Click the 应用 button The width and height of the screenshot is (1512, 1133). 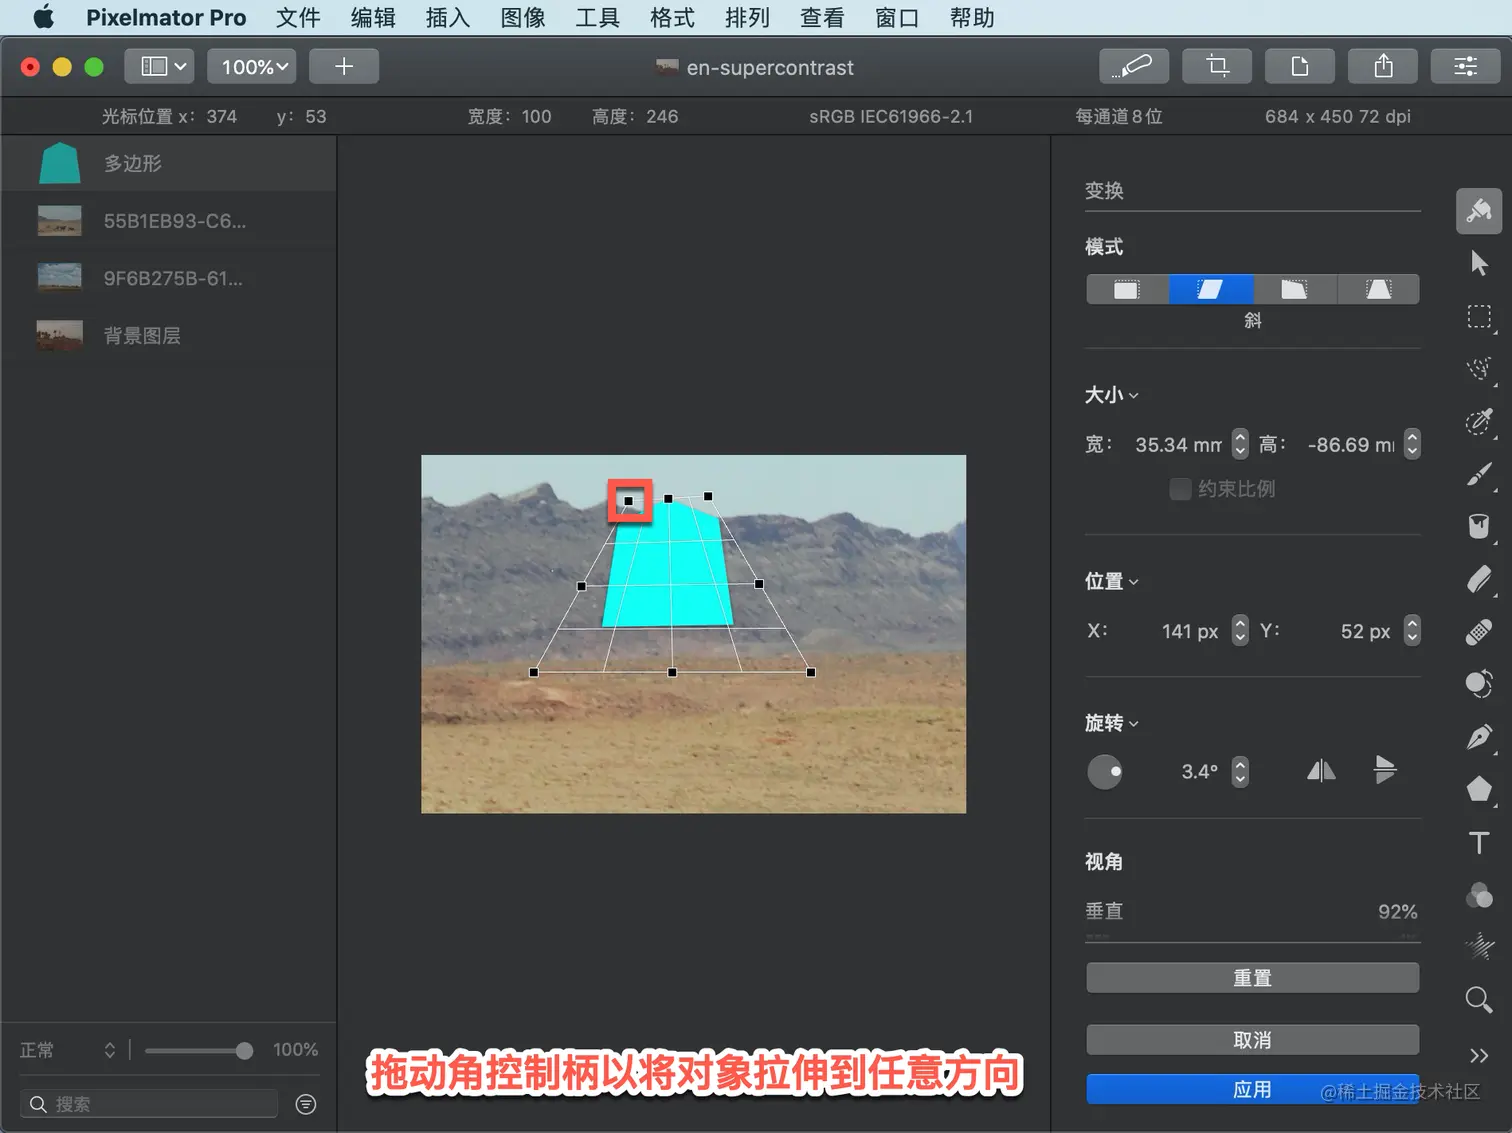(1252, 1089)
